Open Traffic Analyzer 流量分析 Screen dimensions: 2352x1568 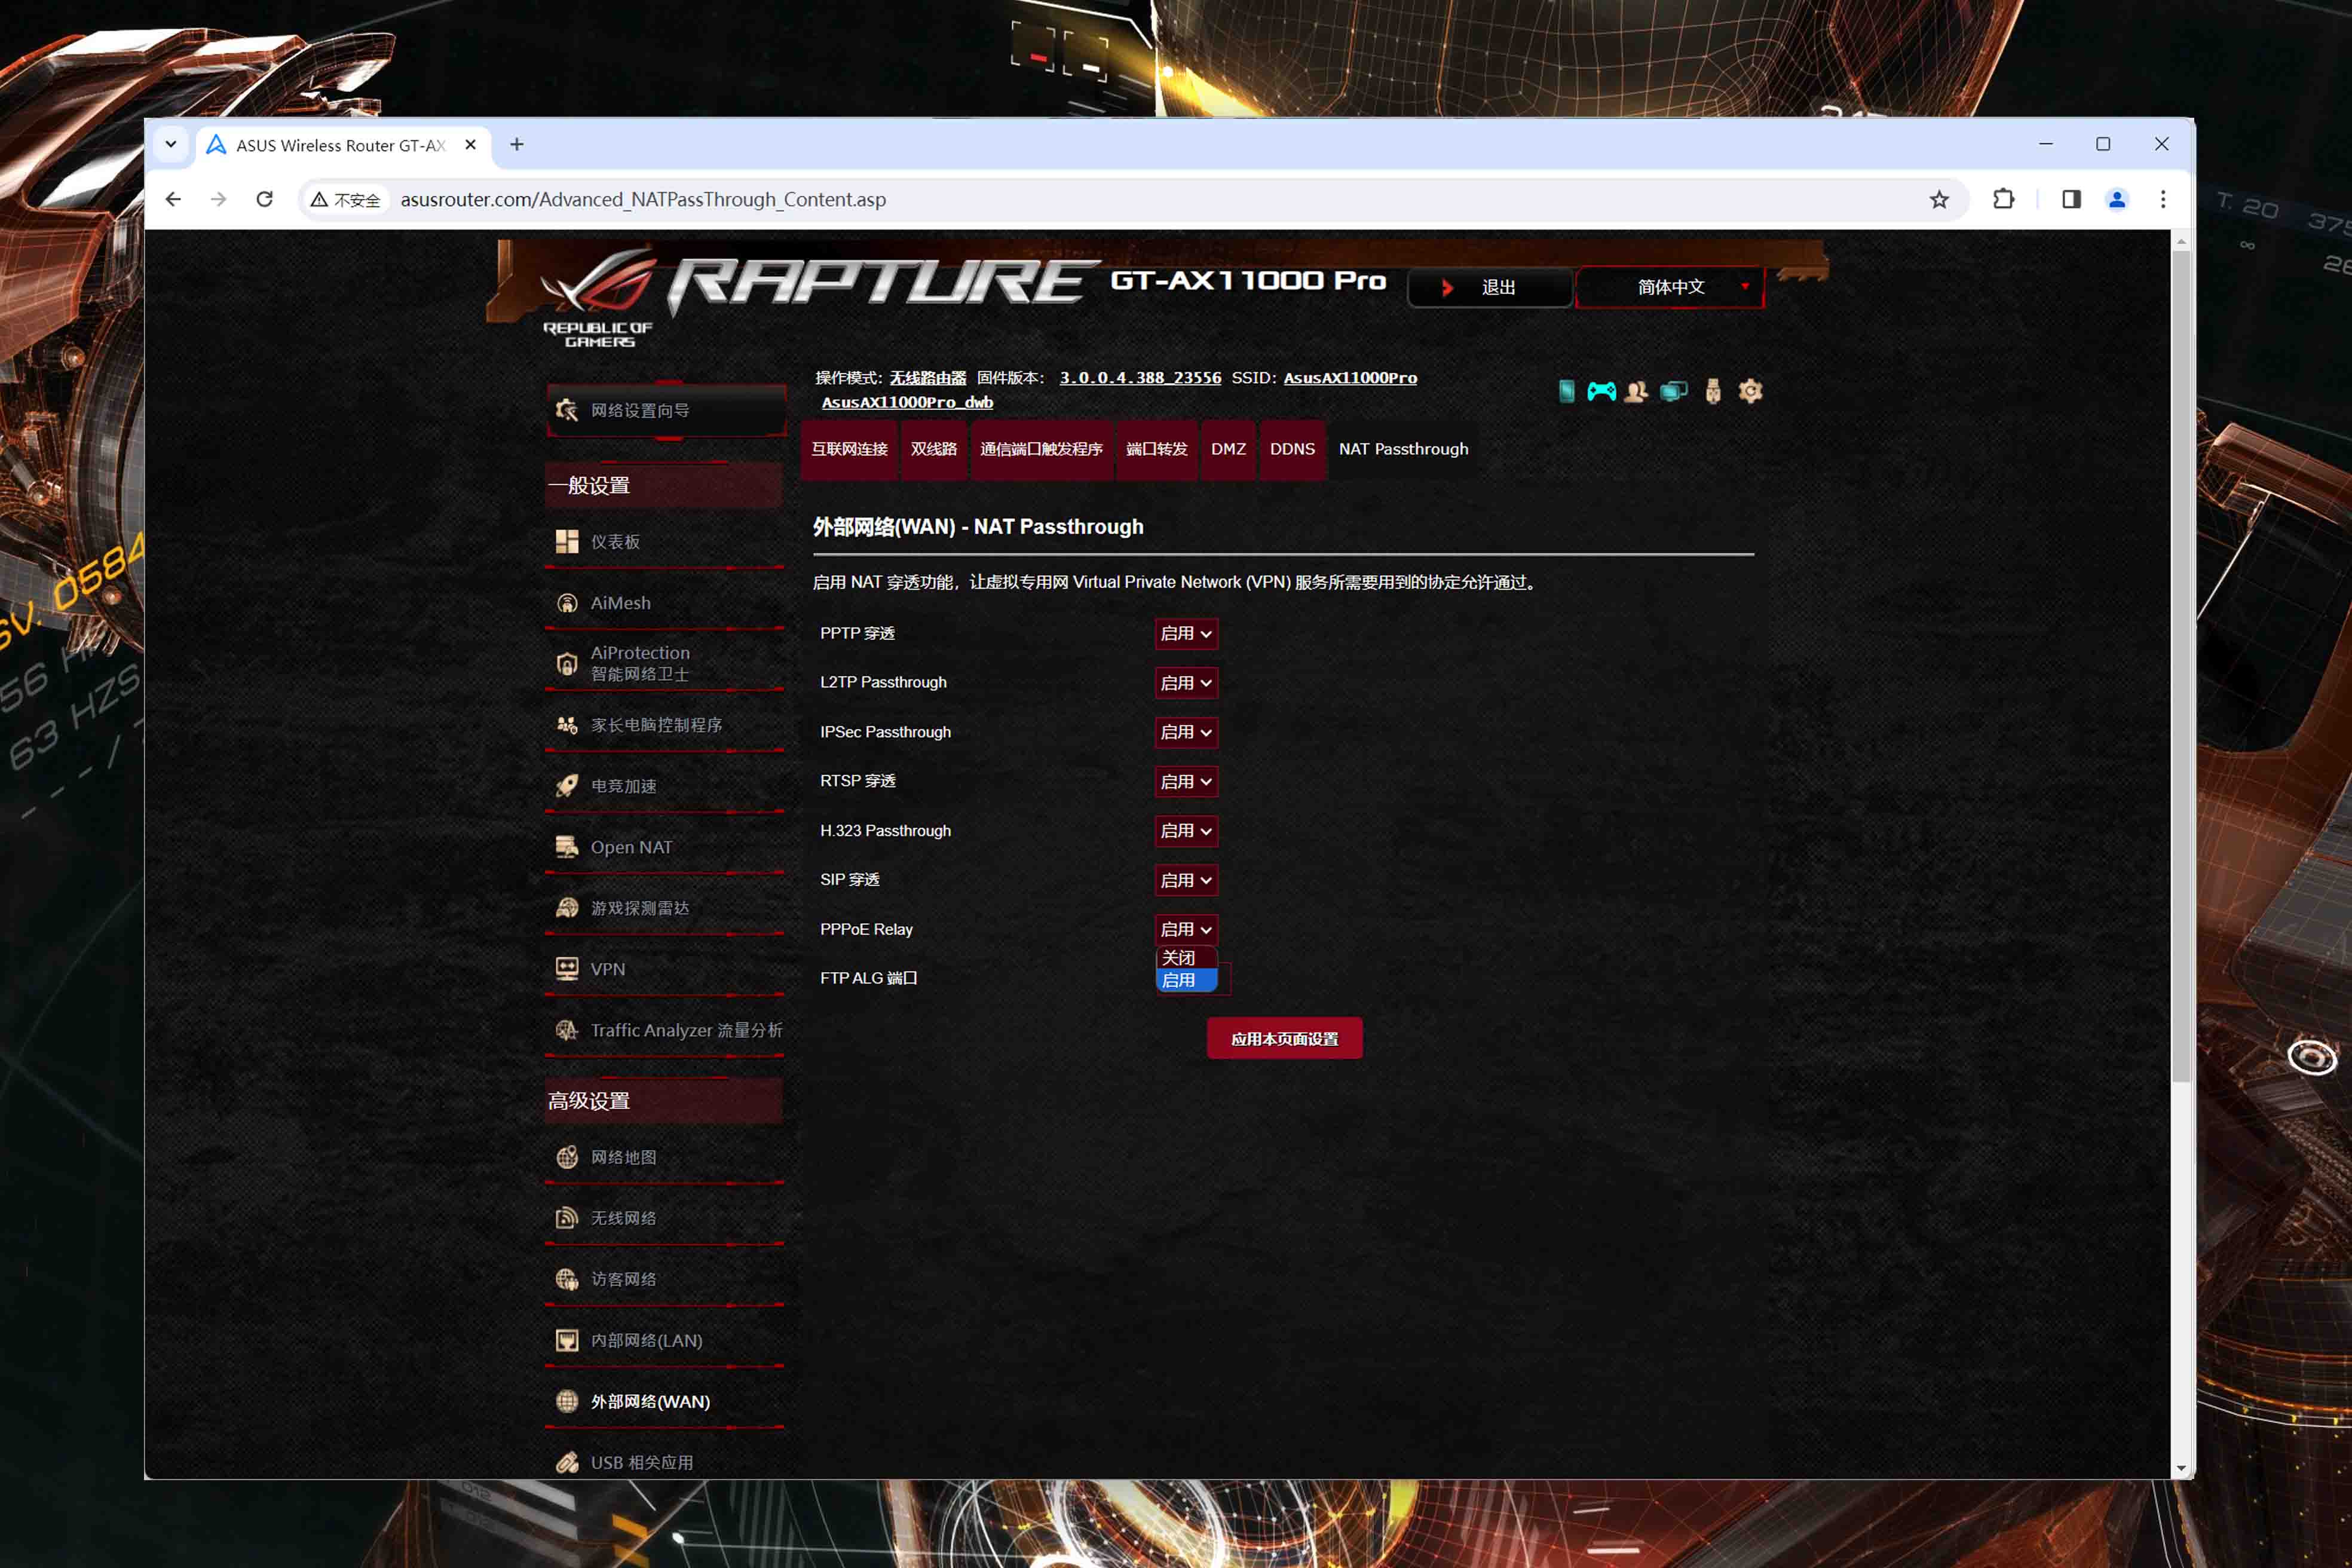[x=664, y=1030]
